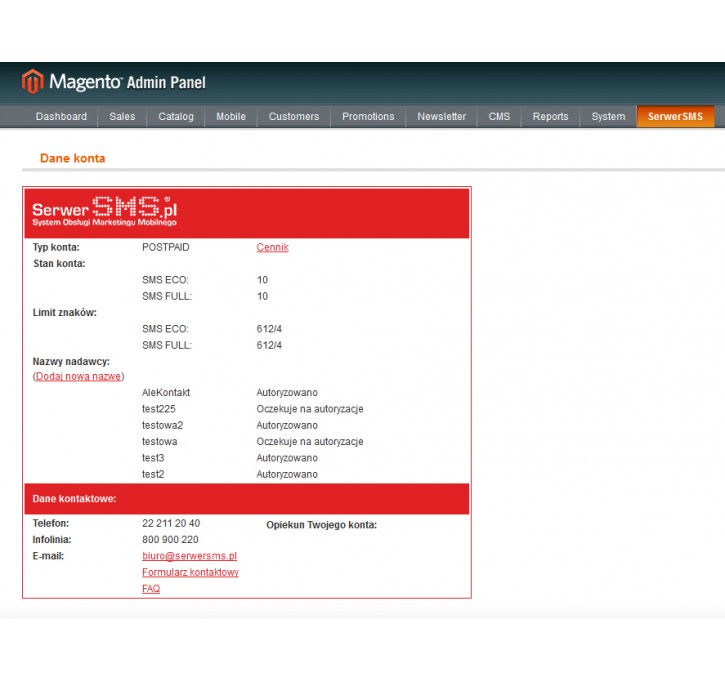Select the test2 sender name

click(153, 474)
